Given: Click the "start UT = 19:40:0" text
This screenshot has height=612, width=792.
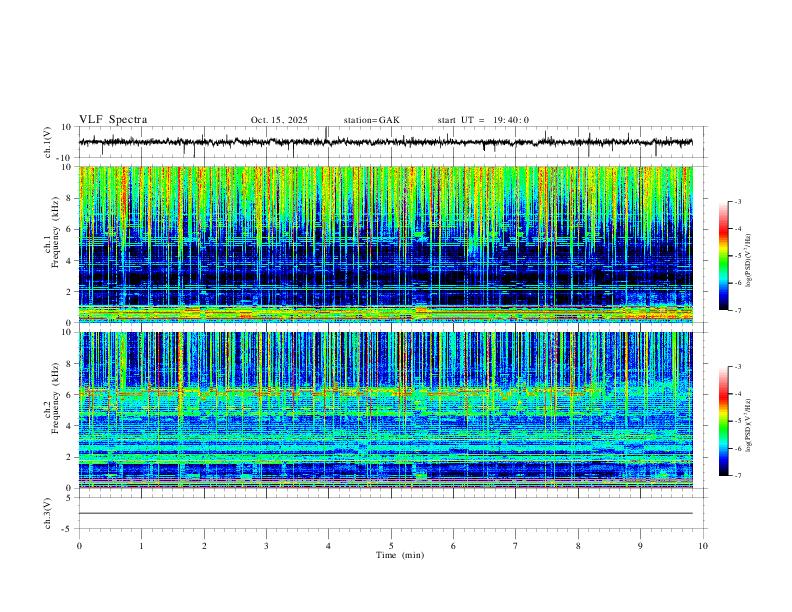Looking at the screenshot, I should pos(483,120).
